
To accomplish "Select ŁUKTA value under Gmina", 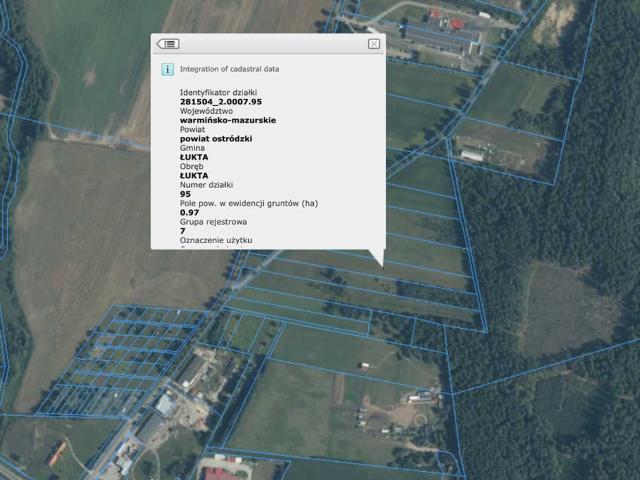I will pos(194,157).
